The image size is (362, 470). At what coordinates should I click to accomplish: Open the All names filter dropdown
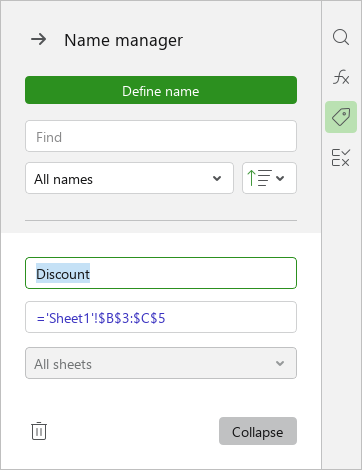(129, 178)
